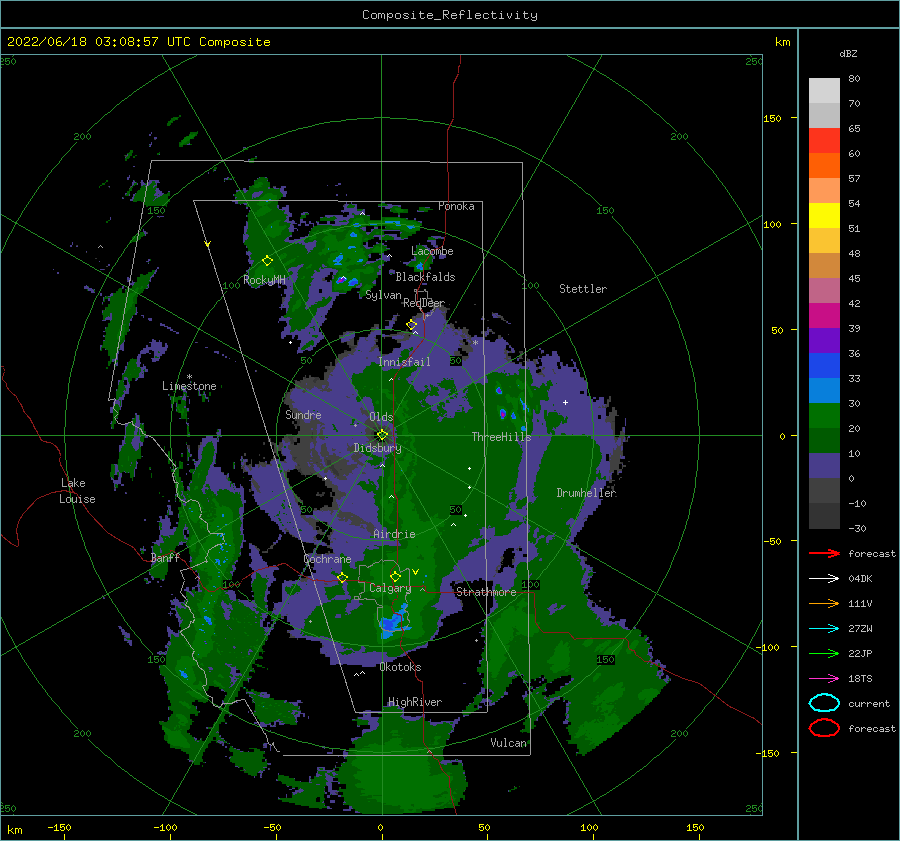
Task: Select the orange 57 dBZ color swatch
Action: coord(824,165)
